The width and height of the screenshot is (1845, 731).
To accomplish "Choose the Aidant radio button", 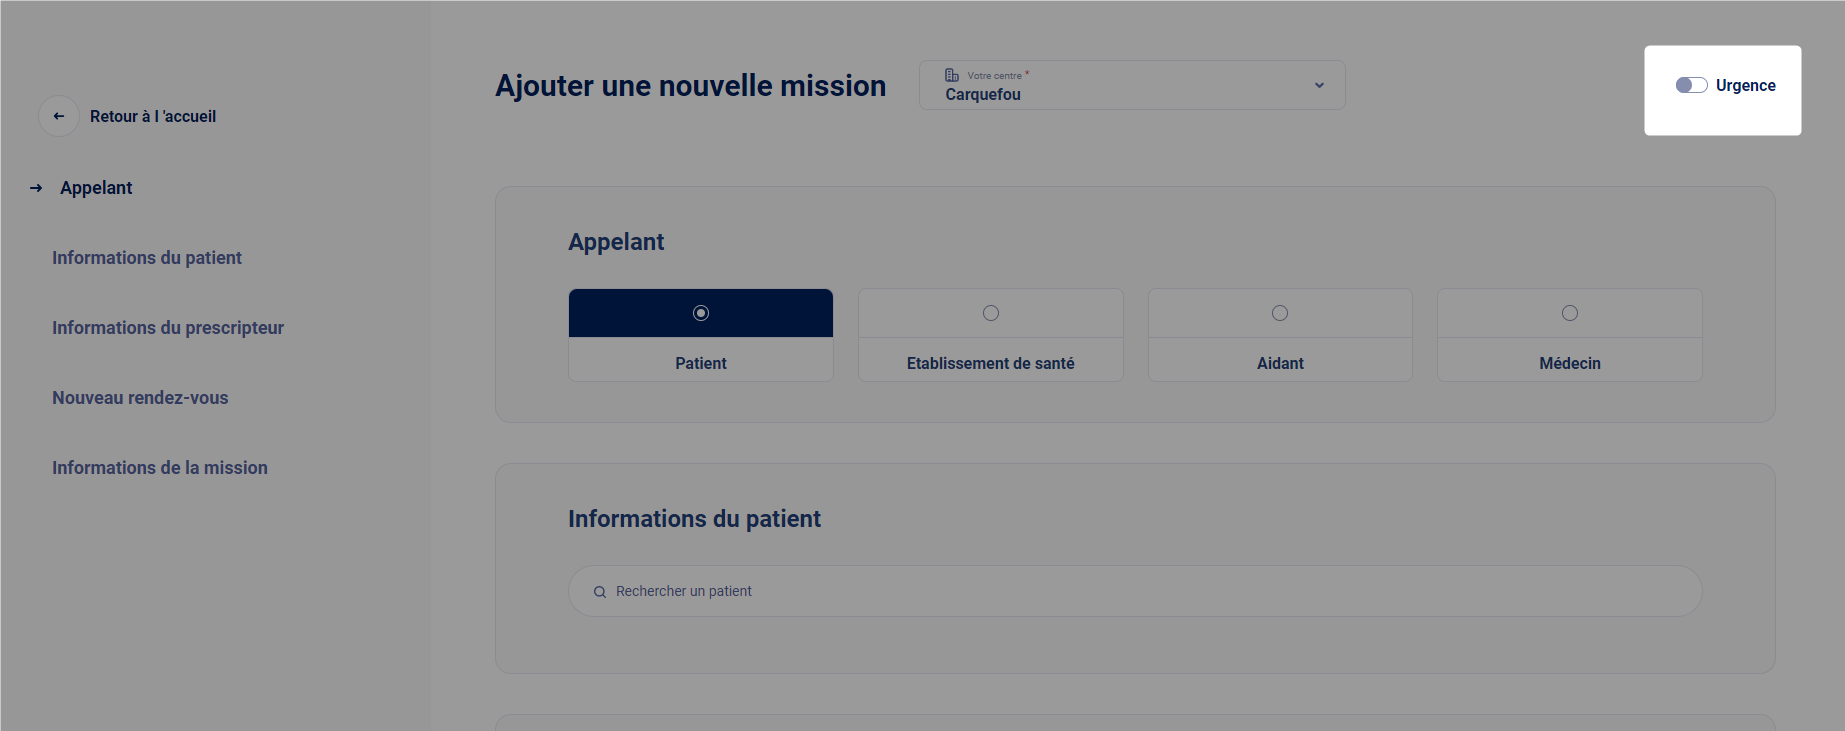I will [x=1280, y=313].
